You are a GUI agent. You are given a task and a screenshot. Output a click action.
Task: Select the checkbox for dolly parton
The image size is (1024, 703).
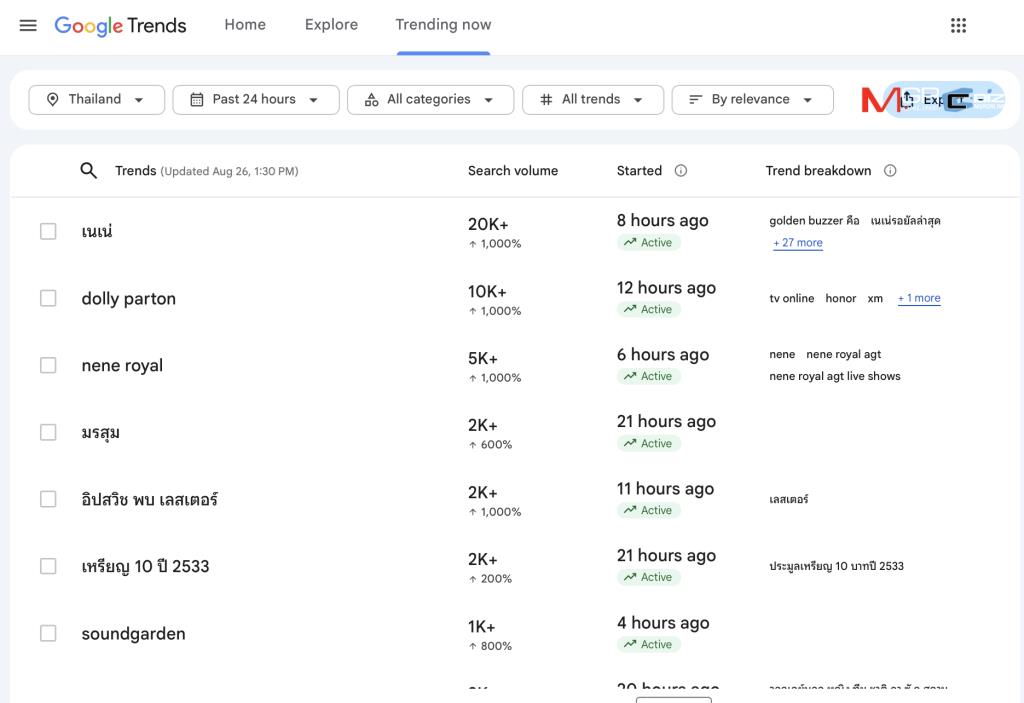(x=48, y=299)
